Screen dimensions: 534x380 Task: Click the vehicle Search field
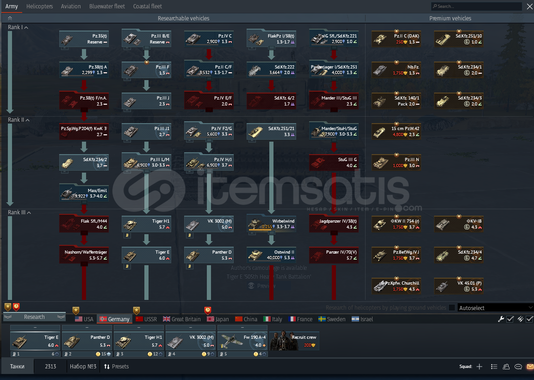pos(476,6)
